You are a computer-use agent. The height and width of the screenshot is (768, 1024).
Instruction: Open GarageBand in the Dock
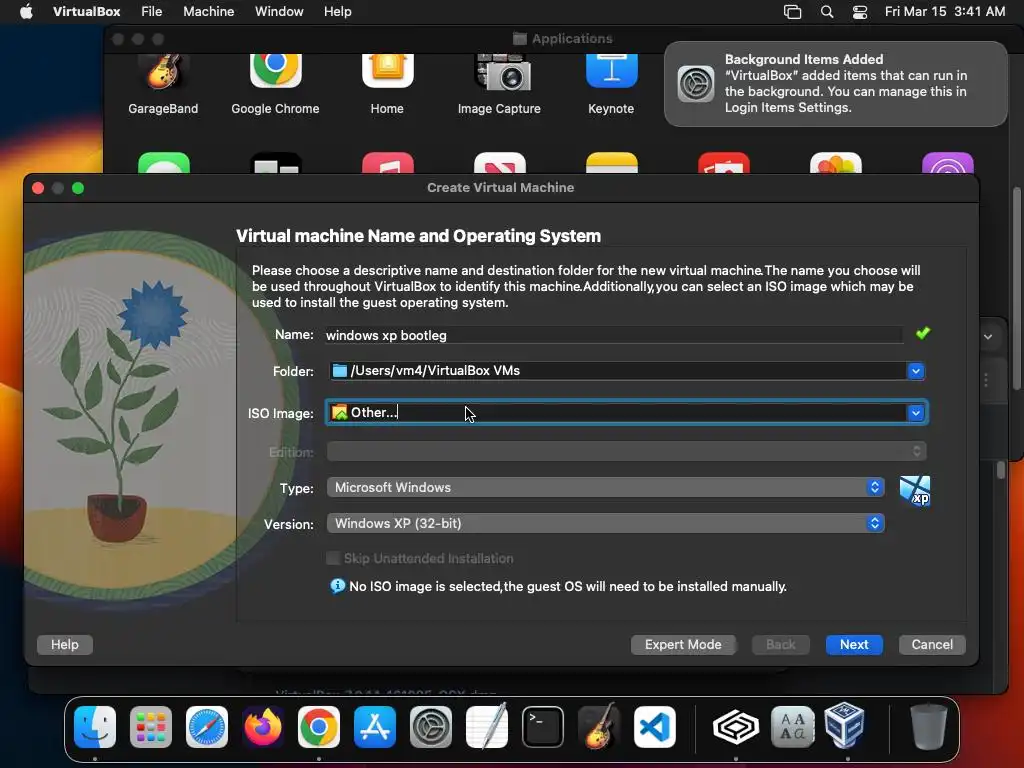[x=599, y=727]
